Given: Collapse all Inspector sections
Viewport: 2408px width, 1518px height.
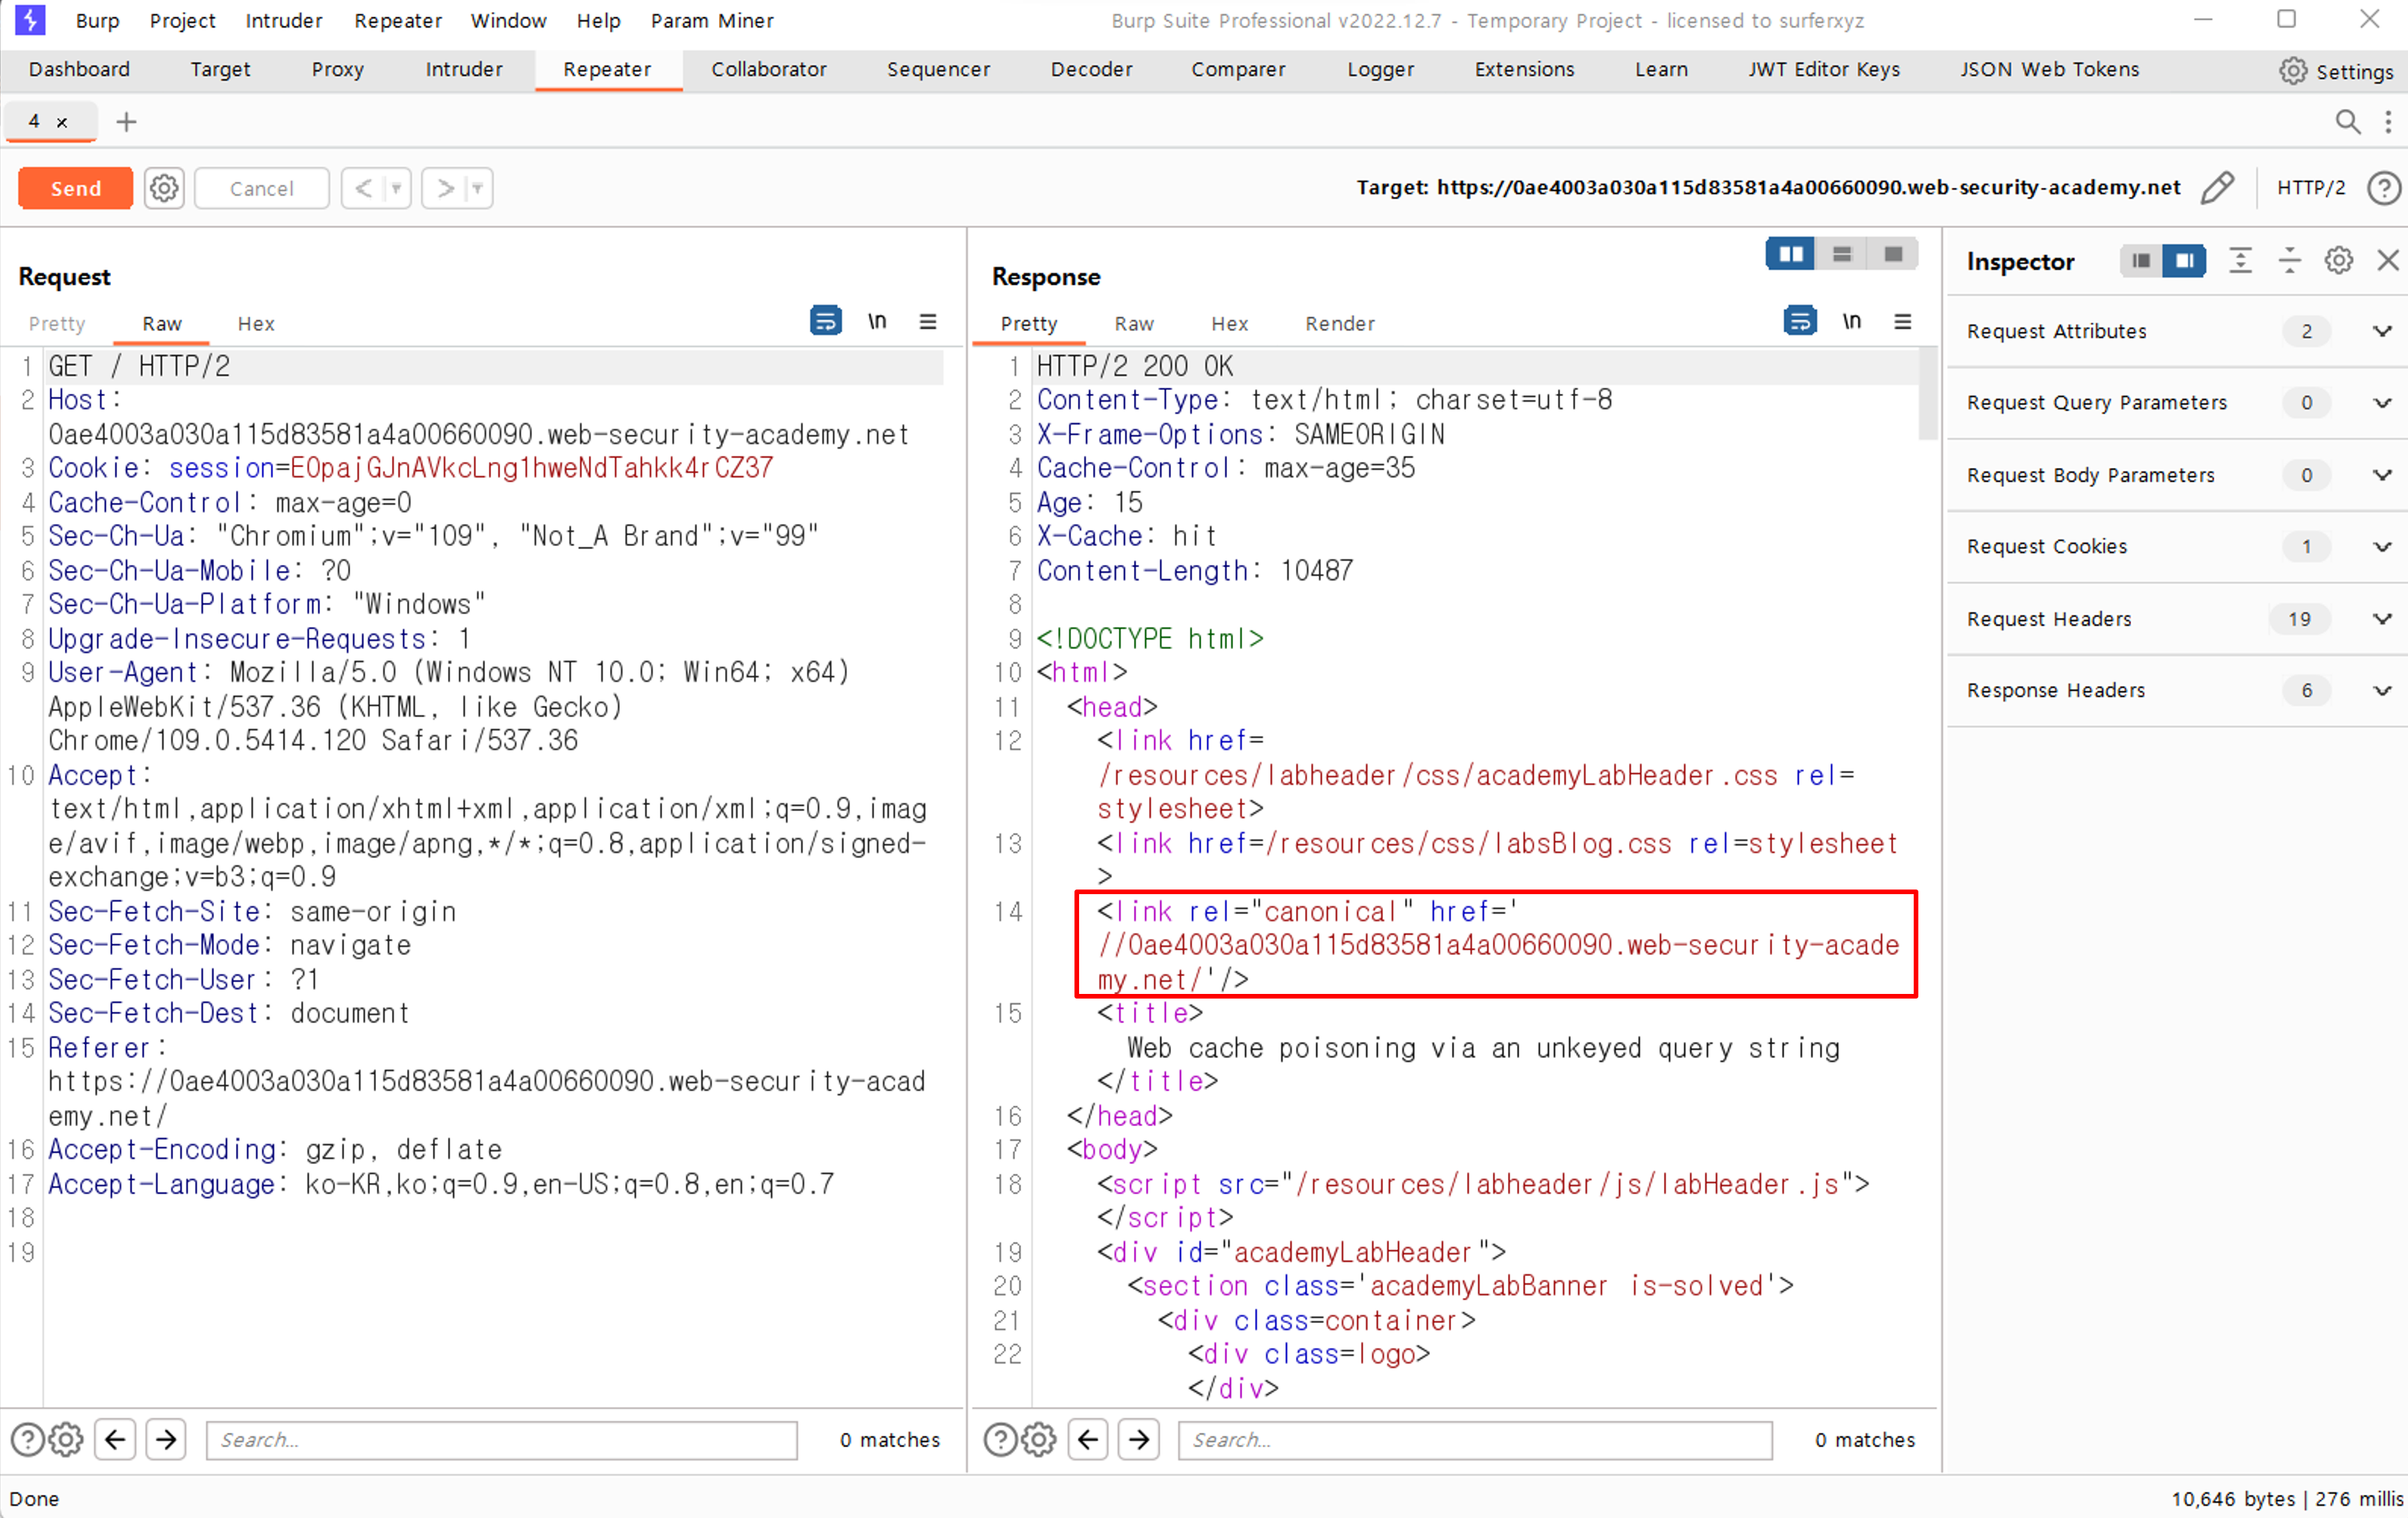Looking at the screenshot, I should click(2289, 261).
